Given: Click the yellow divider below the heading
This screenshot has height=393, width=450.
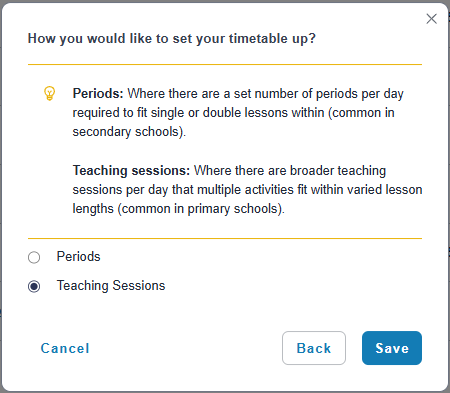Looking at the screenshot, I should (x=225, y=64).
